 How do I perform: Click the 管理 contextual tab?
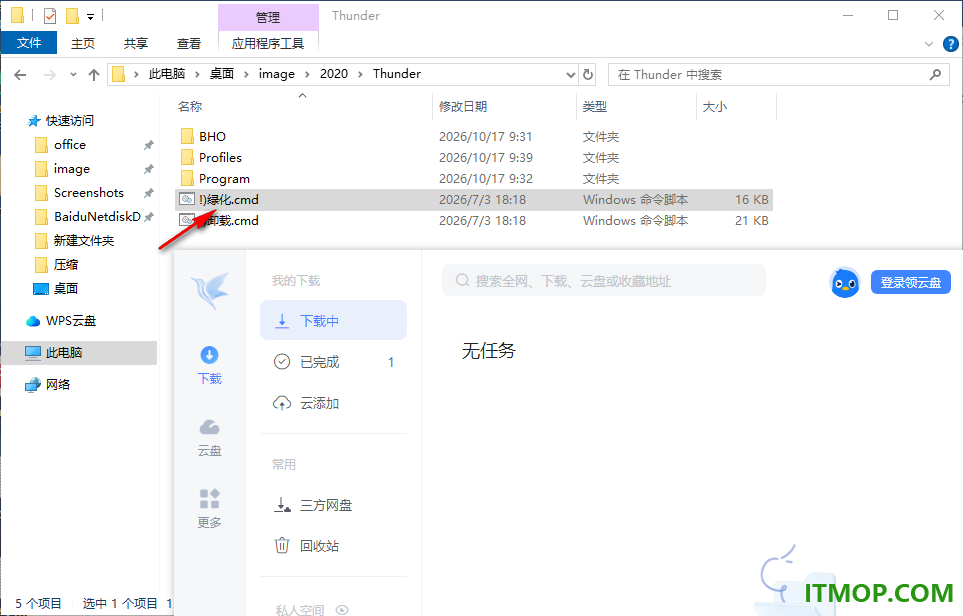(268, 17)
